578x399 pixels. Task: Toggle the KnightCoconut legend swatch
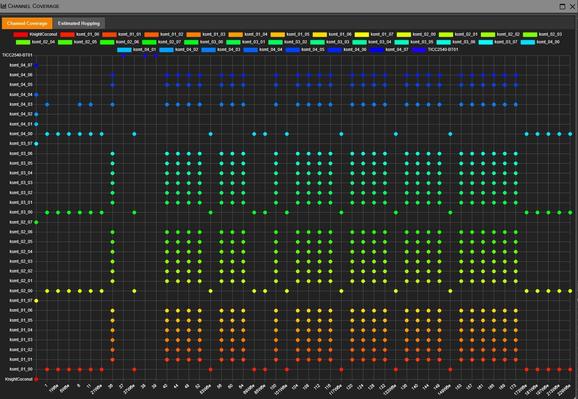(21, 34)
